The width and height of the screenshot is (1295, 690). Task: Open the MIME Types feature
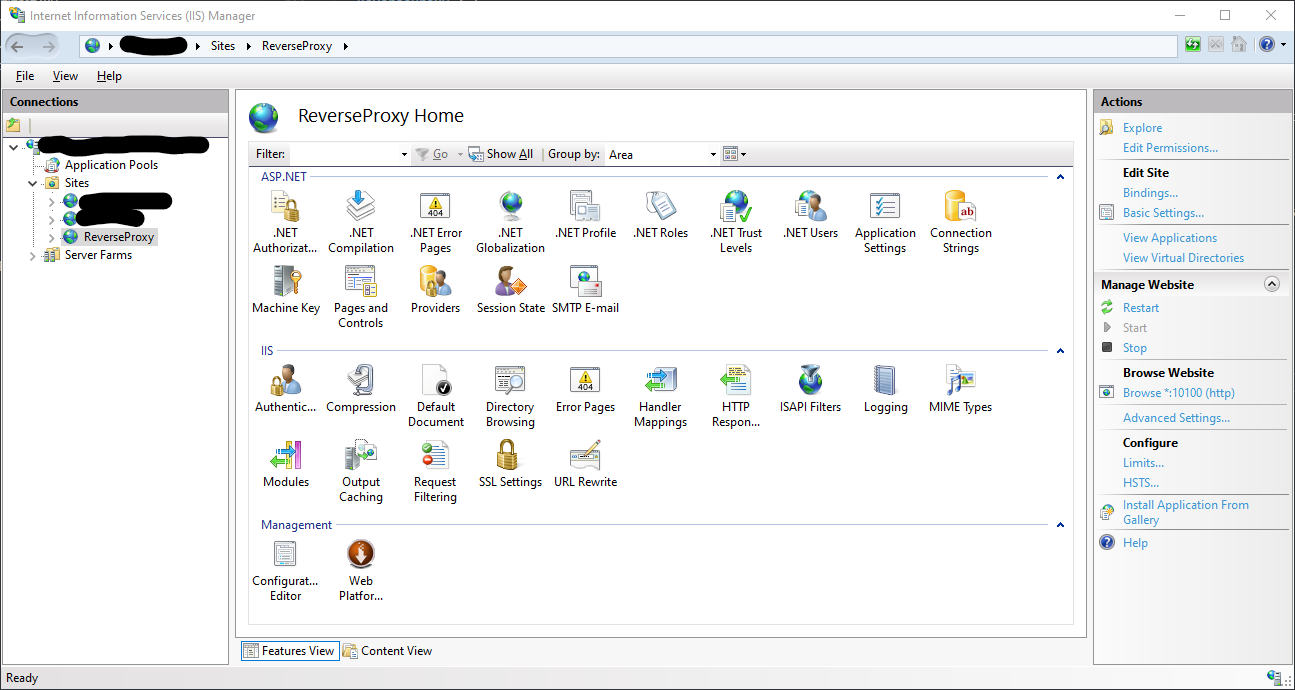point(960,390)
